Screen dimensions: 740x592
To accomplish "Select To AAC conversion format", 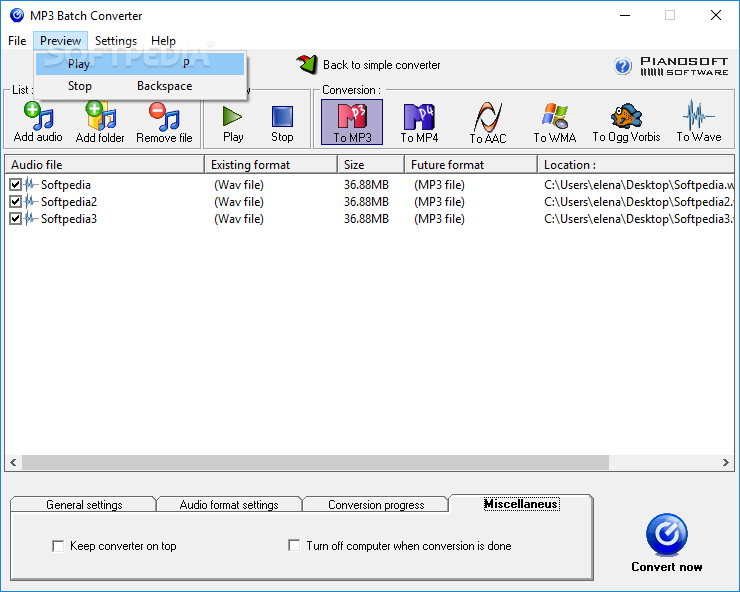I will pos(488,123).
